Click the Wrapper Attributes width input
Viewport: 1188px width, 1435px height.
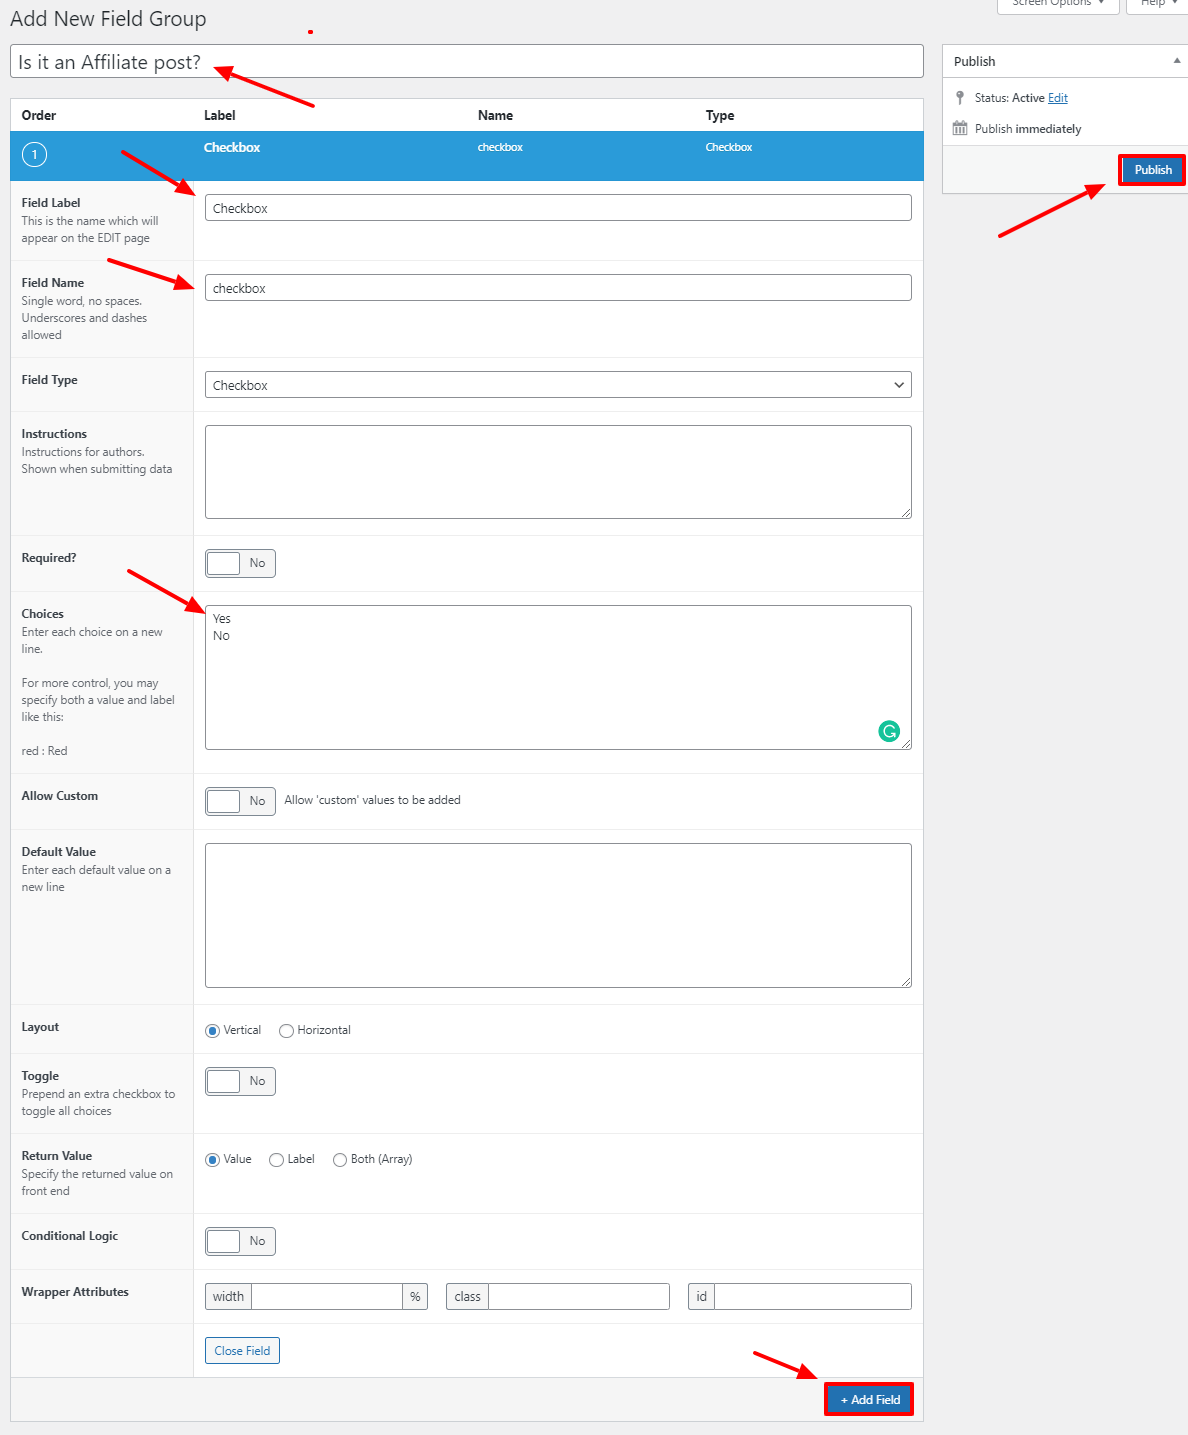coord(327,1297)
